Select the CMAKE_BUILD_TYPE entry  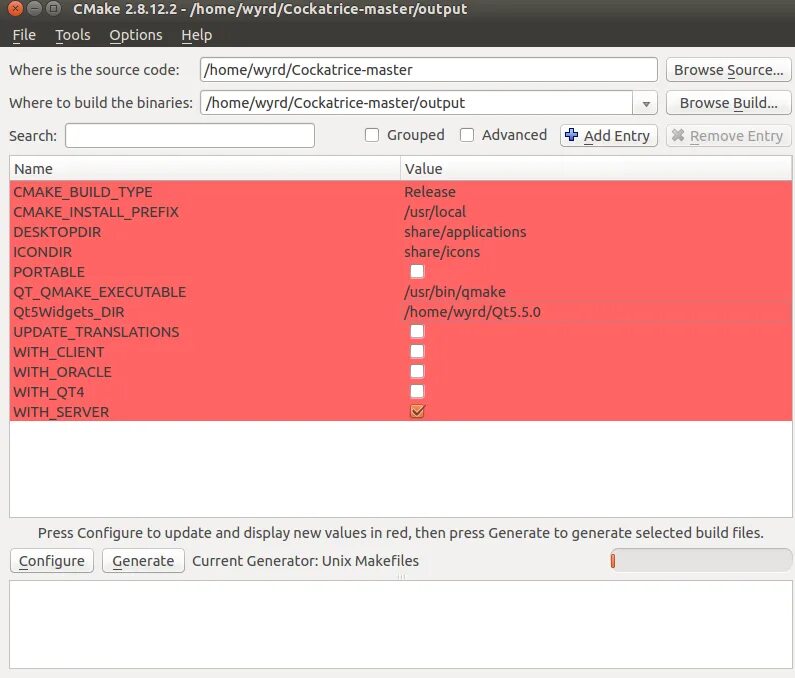83,192
